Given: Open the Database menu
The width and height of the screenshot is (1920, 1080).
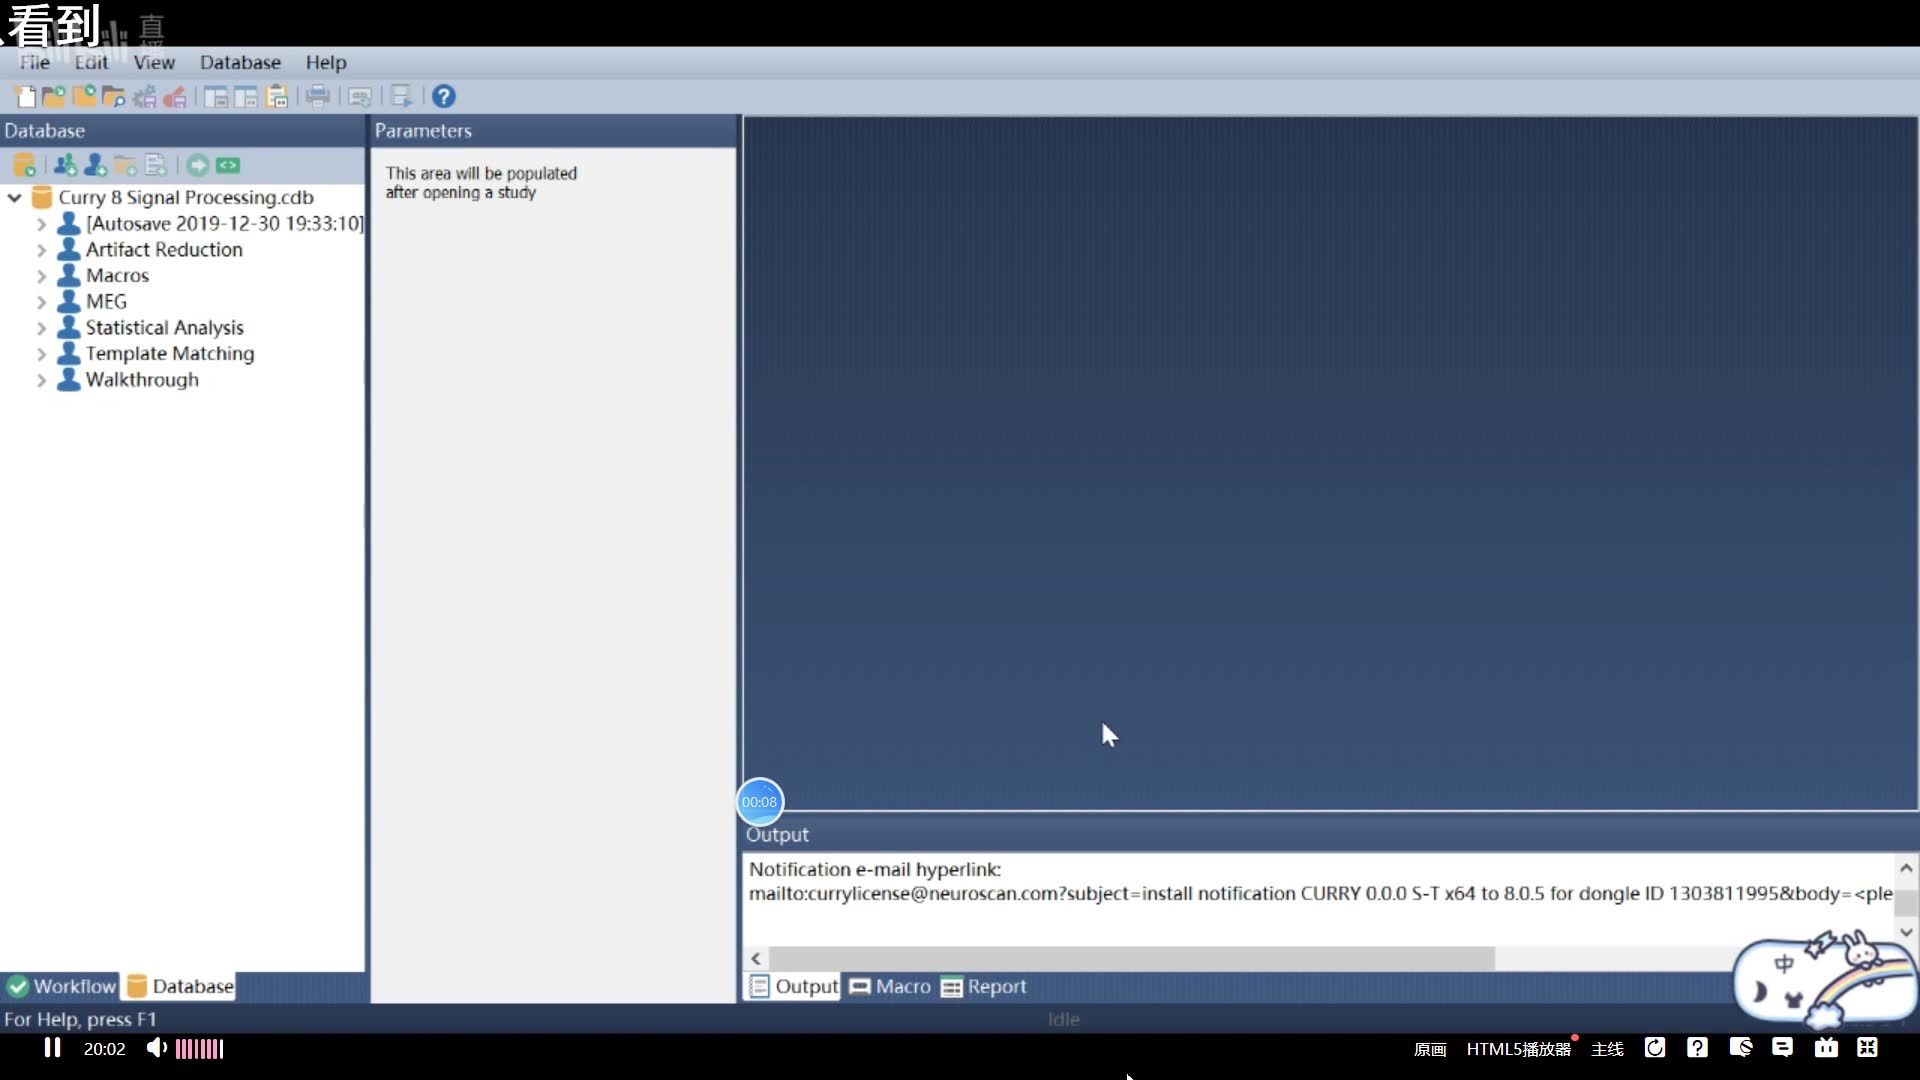Looking at the screenshot, I should click(x=240, y=62).
